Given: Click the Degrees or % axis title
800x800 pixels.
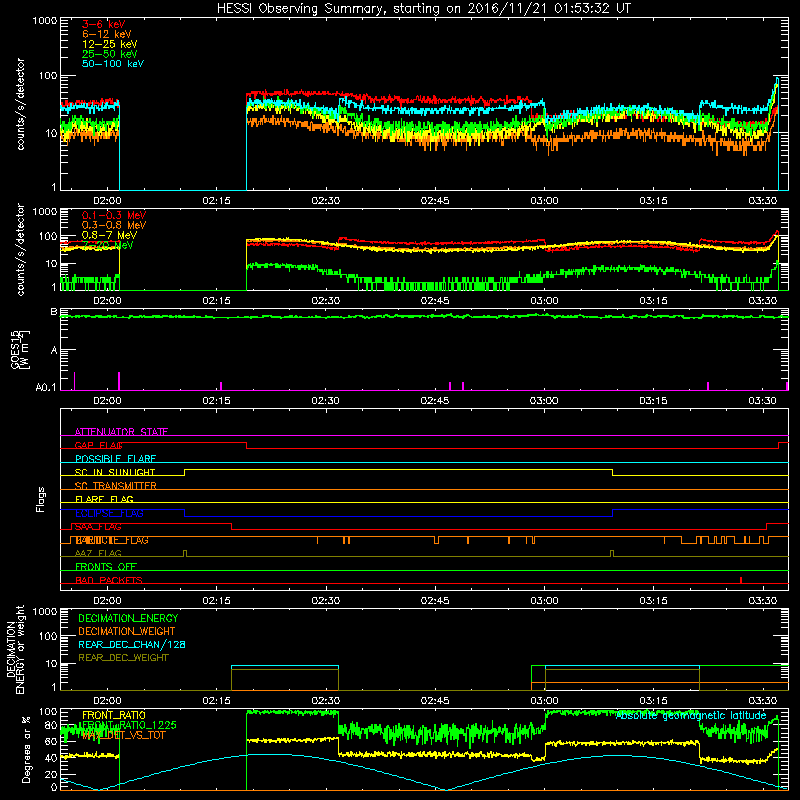Looking at the screenshot, I should [x=27, y=749].
